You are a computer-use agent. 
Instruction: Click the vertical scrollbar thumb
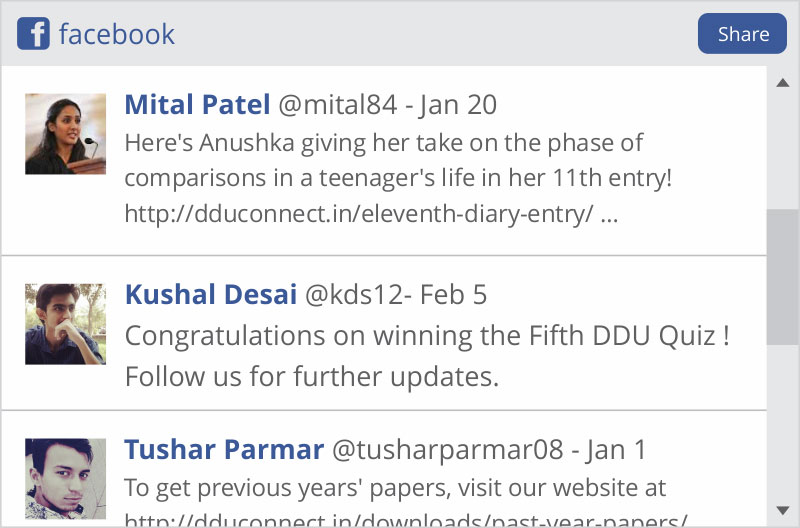pos(783,278)
